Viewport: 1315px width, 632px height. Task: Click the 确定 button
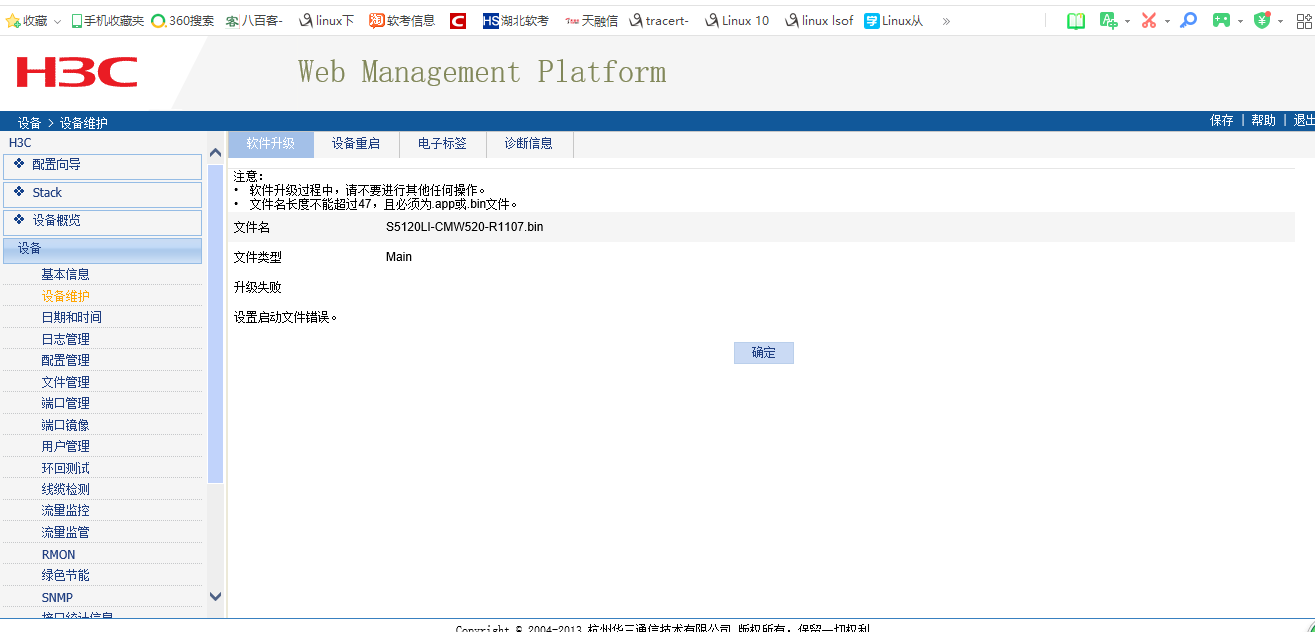[764, 353]
